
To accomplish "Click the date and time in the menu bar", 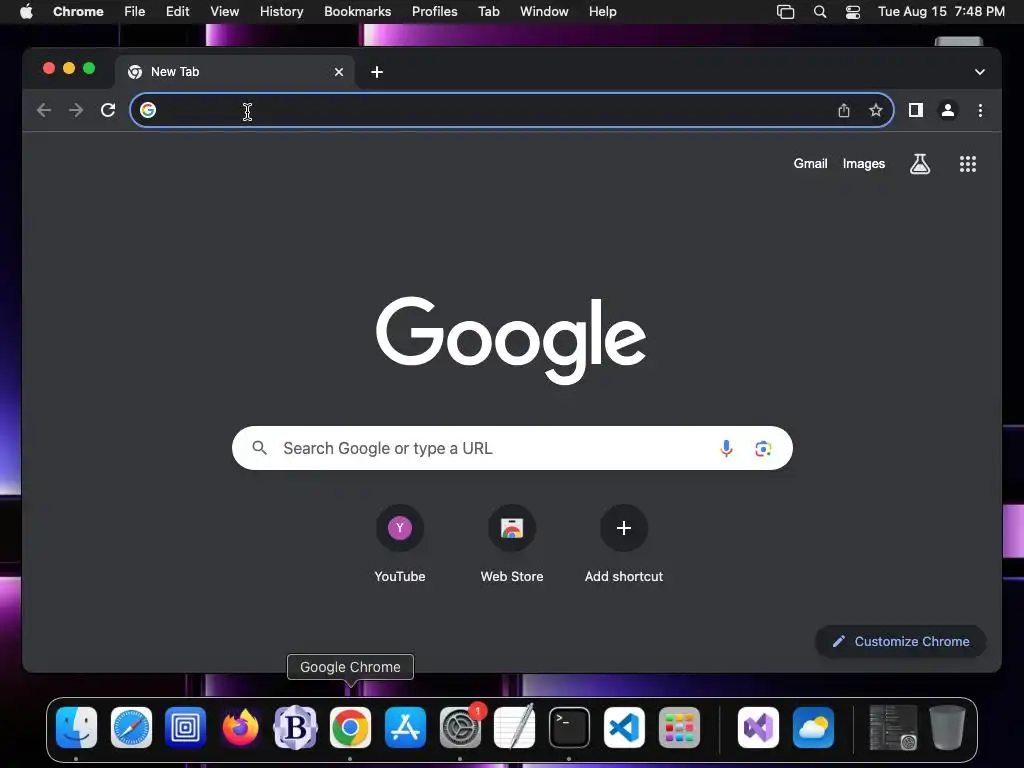I will pos(941,12).
